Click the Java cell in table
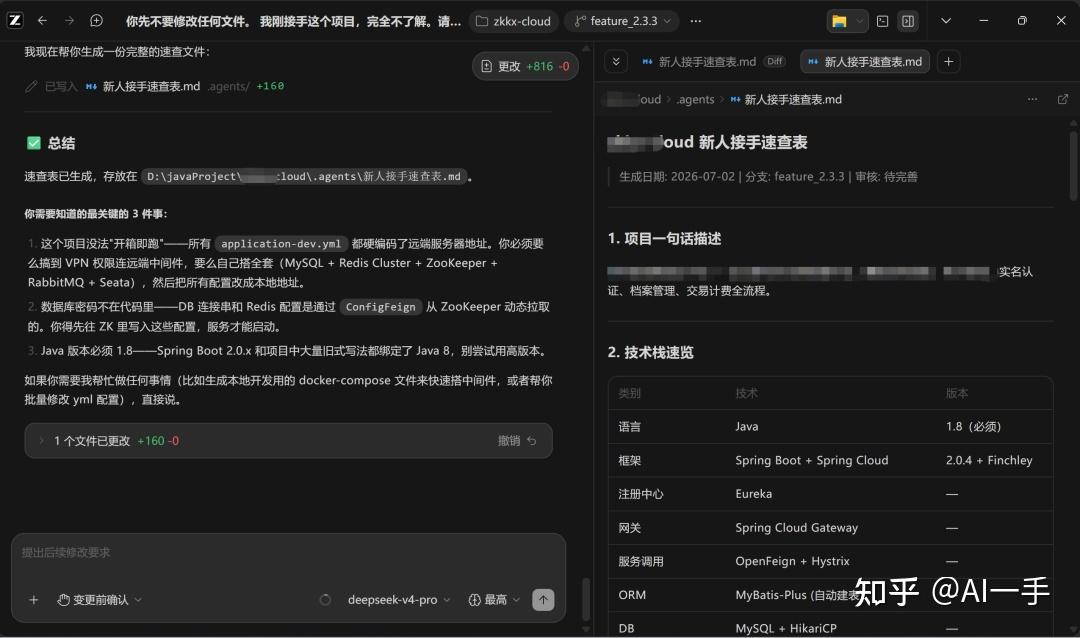This screenshot has width=1080, height=638. click(x=747, y=427)
